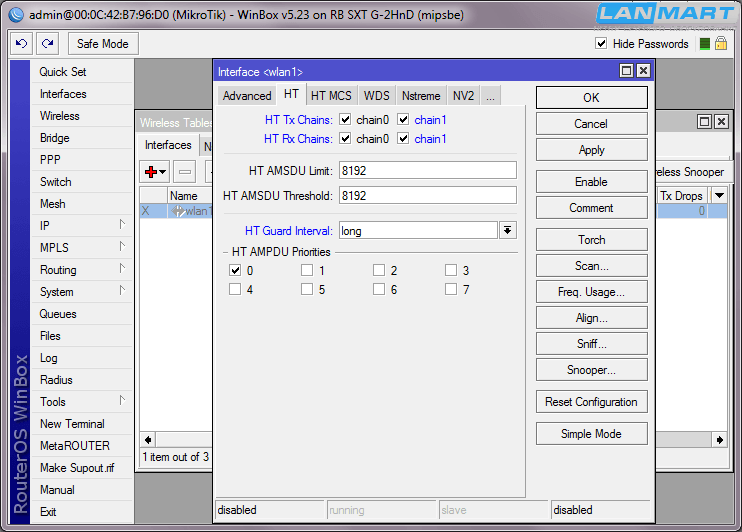Image resolution: width=742 pixels, height=532 pixels.
Task: Switch to the HT MCS tab
Action: click(331, 96)
